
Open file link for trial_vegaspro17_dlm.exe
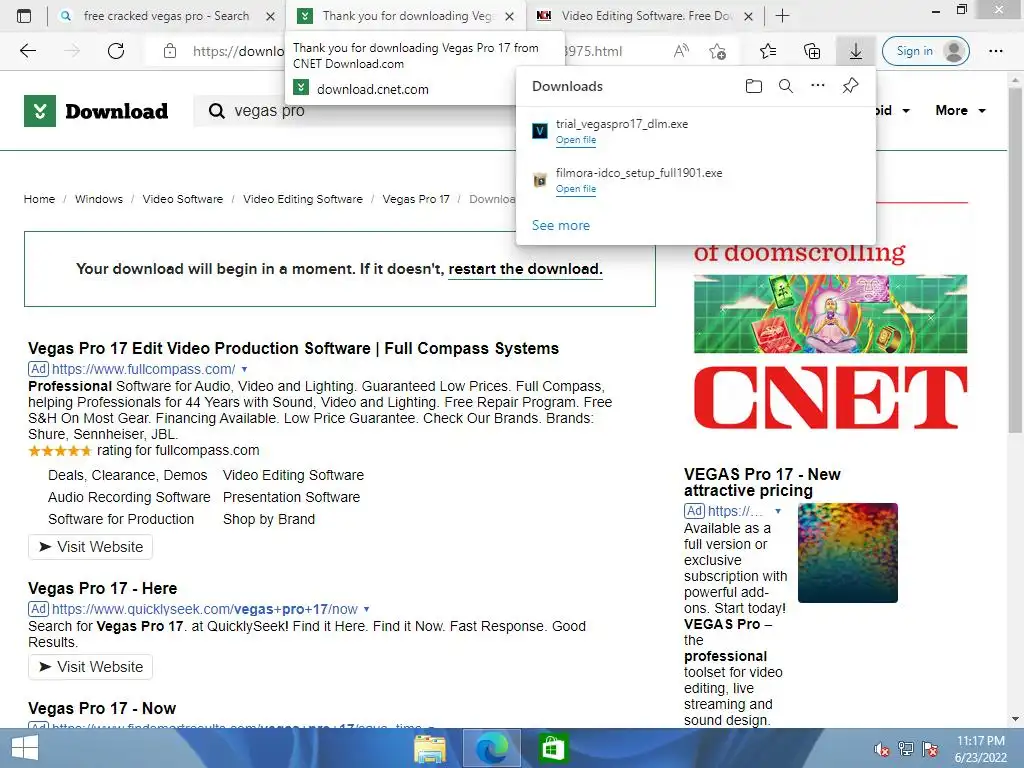coord(576,140)
